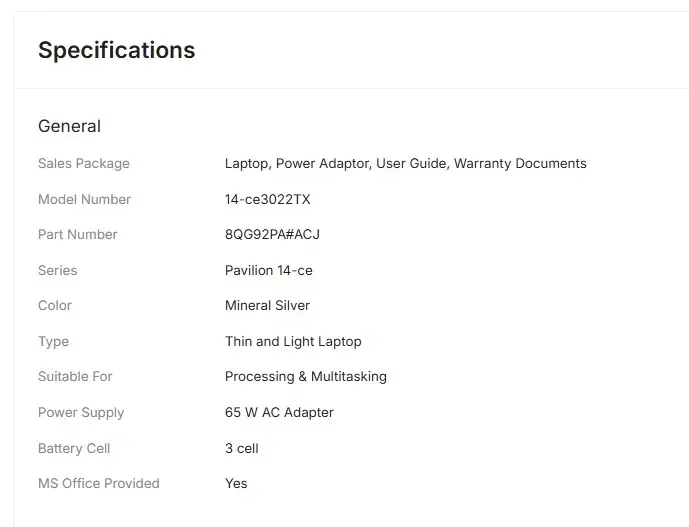Screen dimensions: 689x527
Task: Select part number 8QG92PA#ACJ
Action: click(x=272, y=234)
